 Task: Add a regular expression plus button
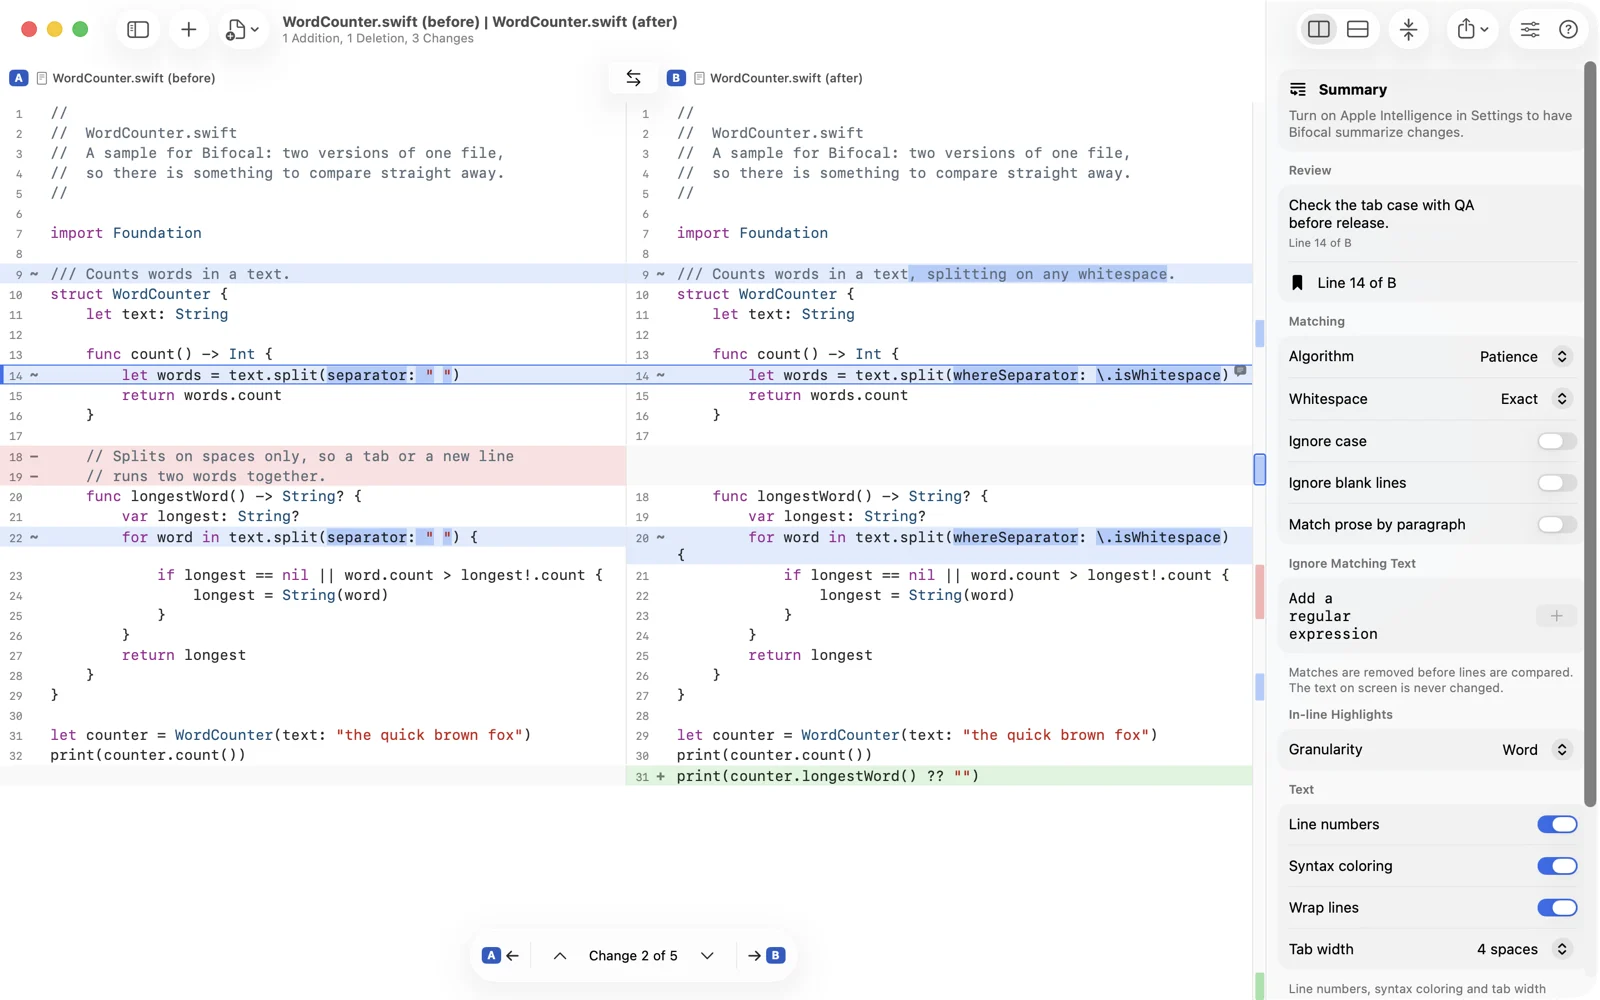click(1556, 616)
